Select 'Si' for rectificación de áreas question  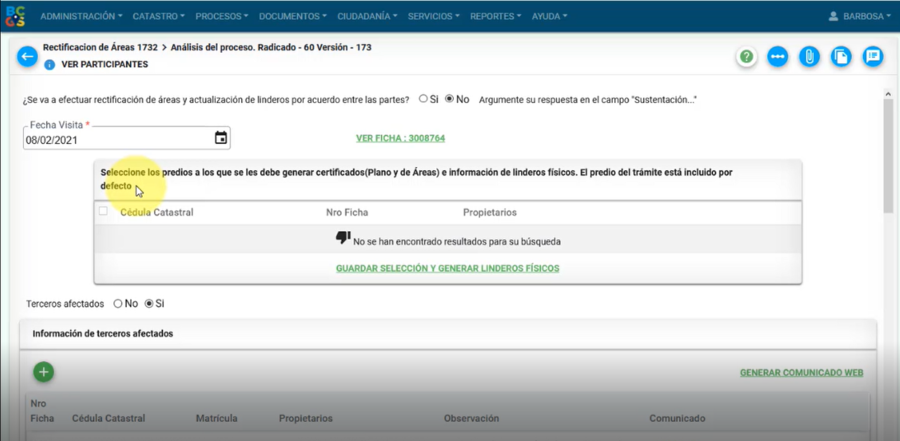point(423,99)
